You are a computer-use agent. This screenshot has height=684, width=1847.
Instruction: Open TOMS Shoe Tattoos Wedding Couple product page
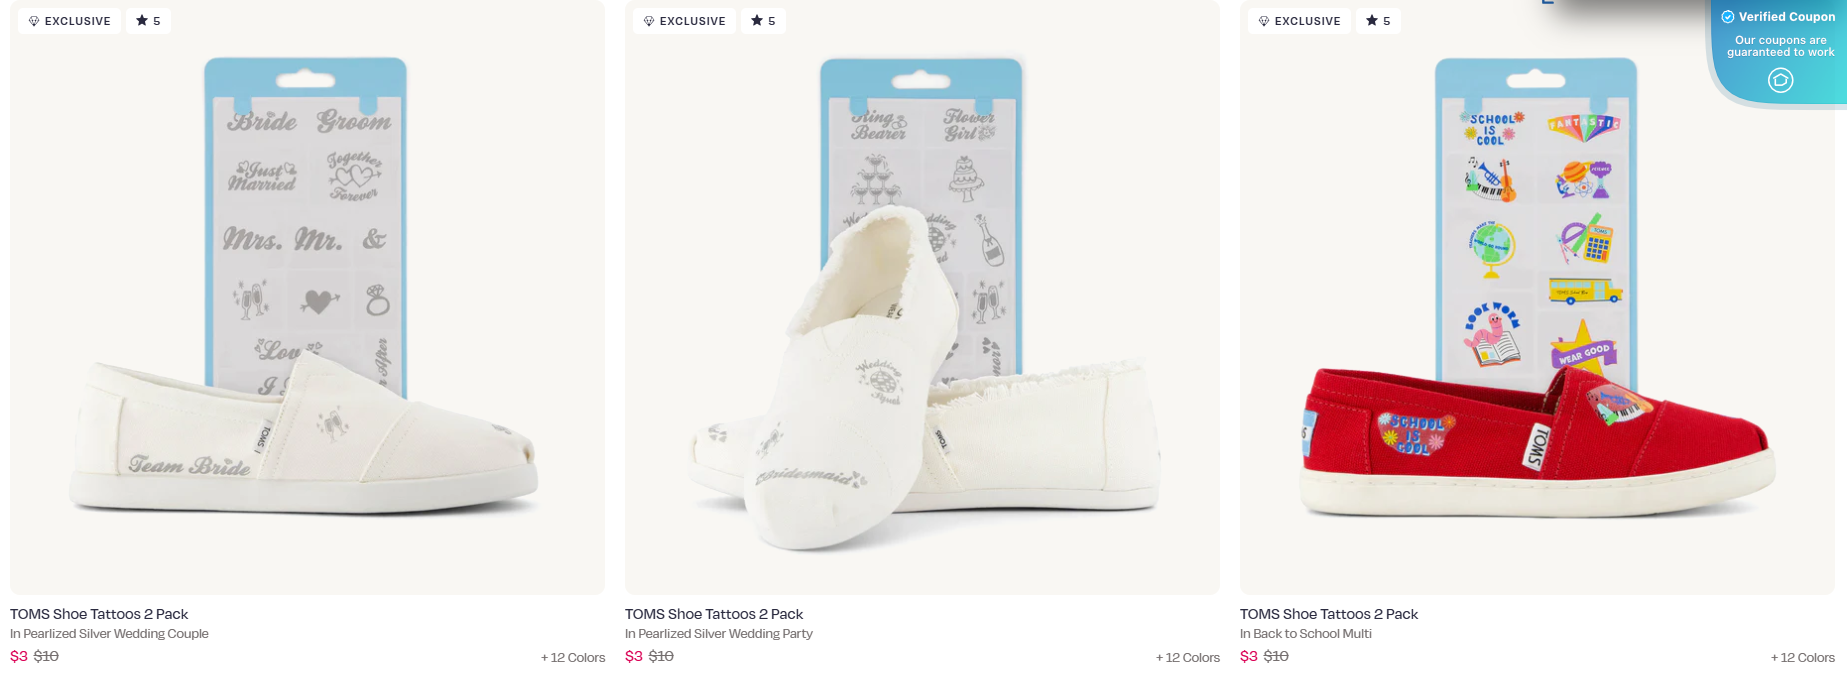click(97, 613)
